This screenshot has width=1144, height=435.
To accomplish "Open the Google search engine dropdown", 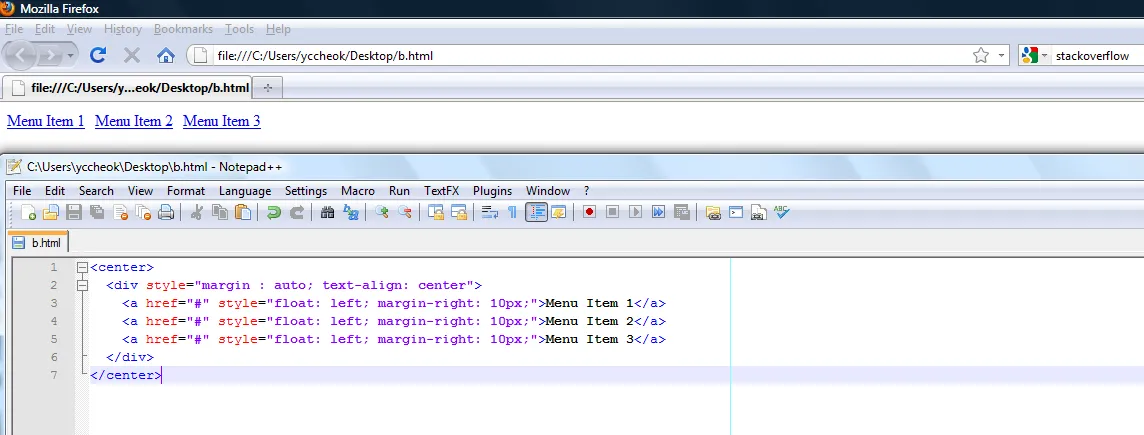I will (x=1036, y=55).
